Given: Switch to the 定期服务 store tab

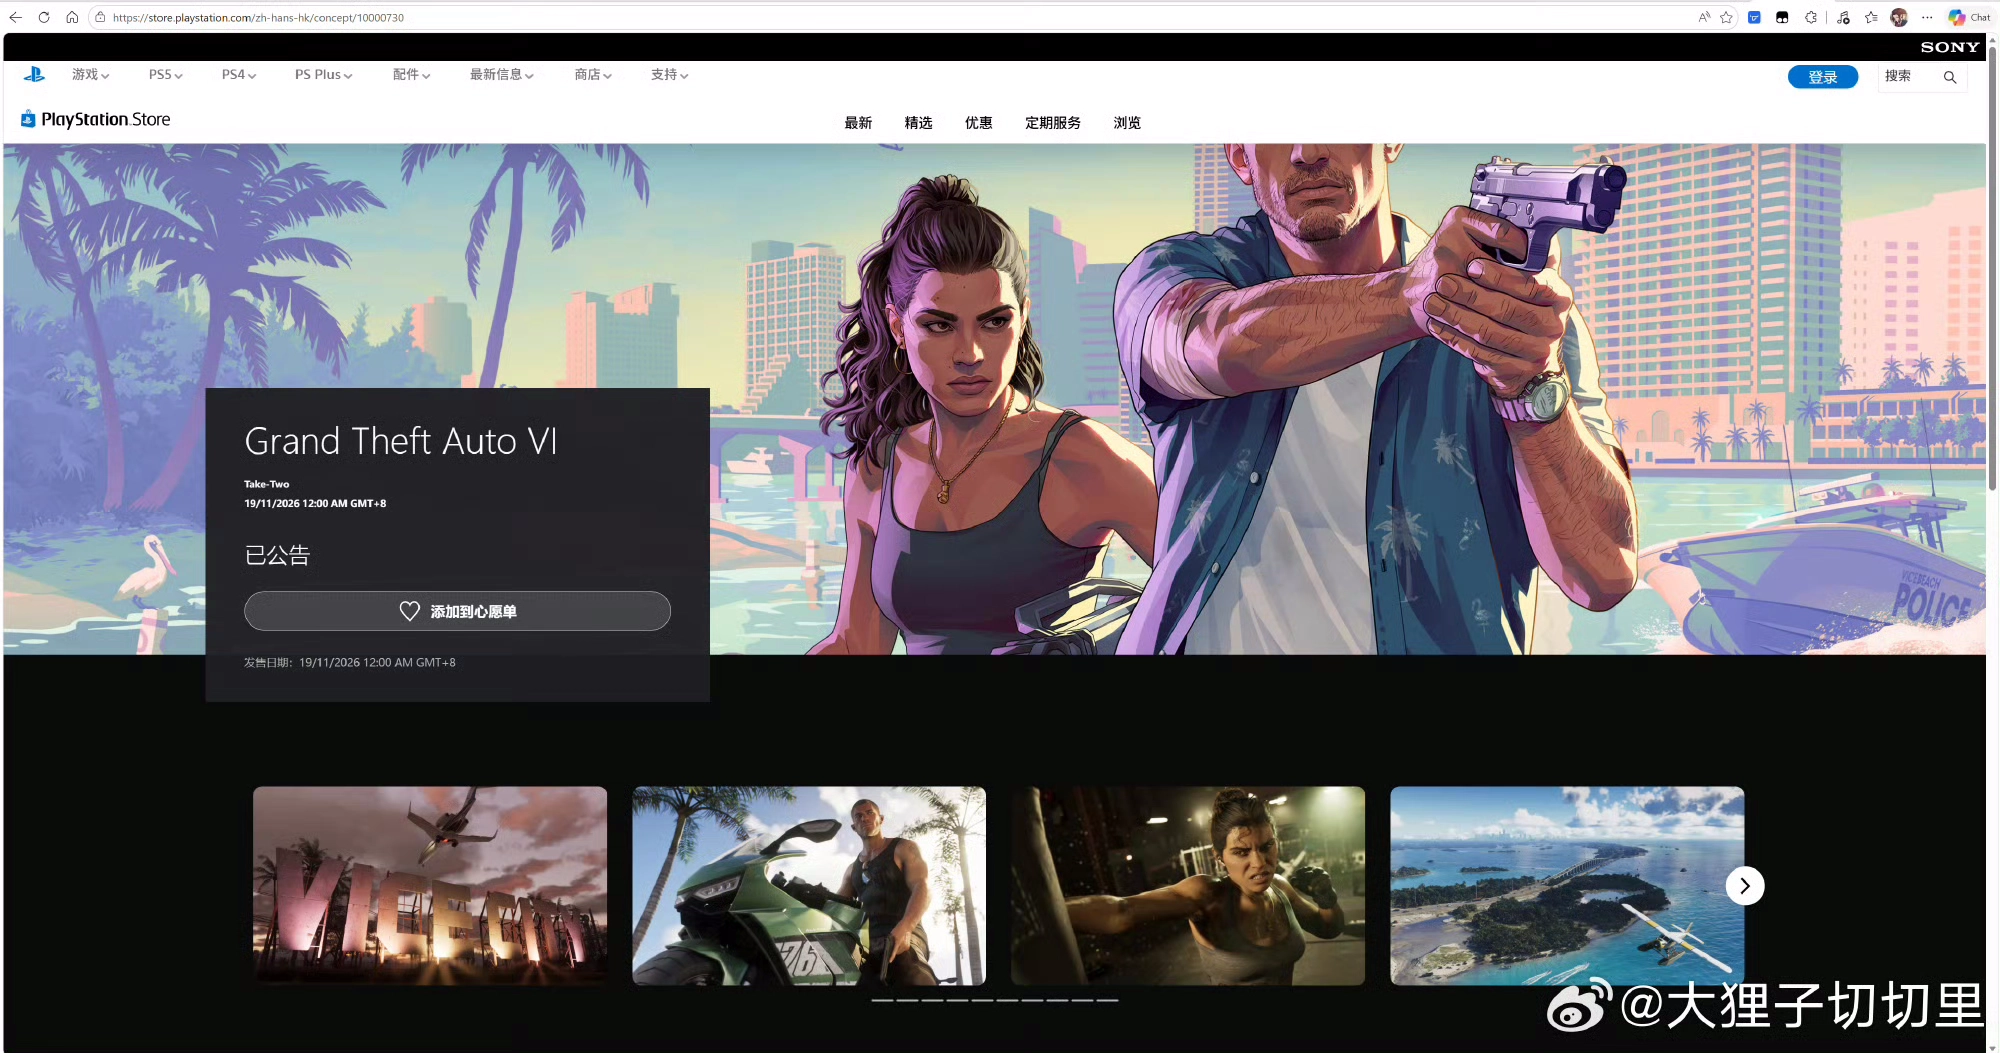Looking at the screenshot, I should tap(1053, 123).
